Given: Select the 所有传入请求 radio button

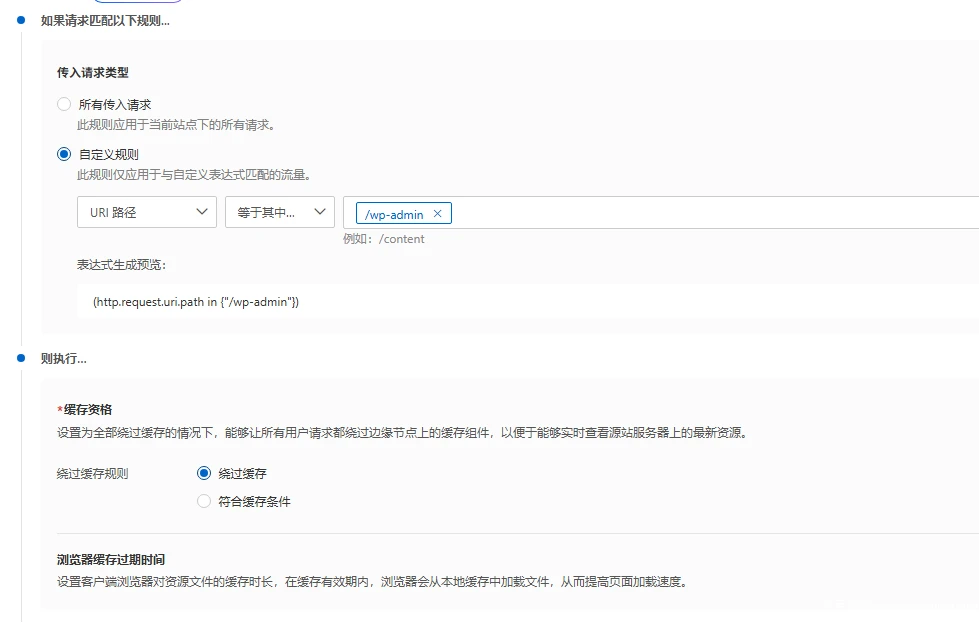Looking at the screenshot, I should pos(64,104).
